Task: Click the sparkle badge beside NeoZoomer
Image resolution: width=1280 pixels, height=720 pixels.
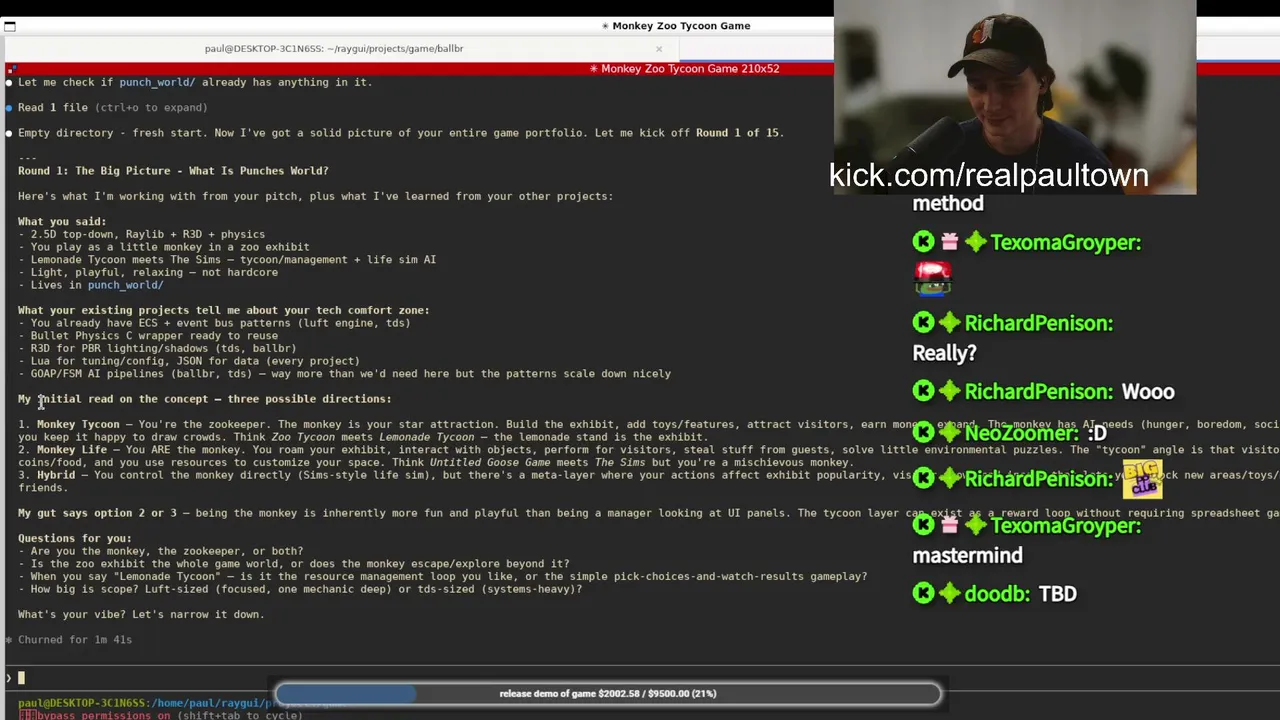Action: coord(949,433)
